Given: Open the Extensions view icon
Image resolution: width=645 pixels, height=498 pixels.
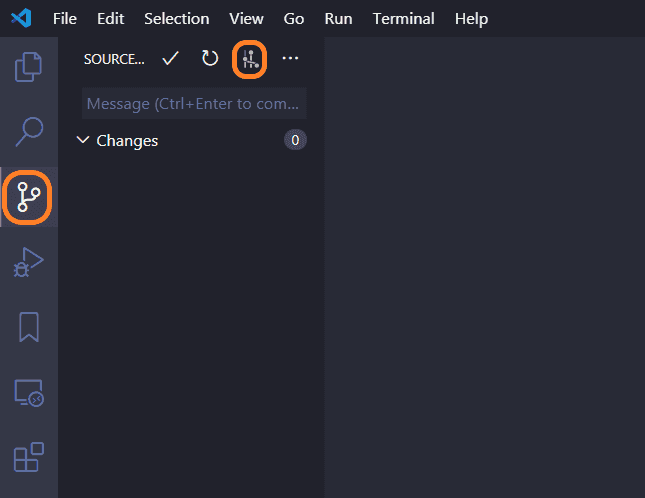Looking at the screenshot, I should (x=28, y=457).
